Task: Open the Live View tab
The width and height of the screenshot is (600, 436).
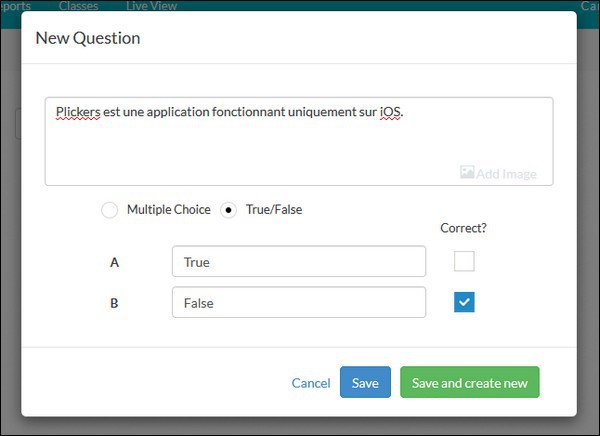Action: pyautogui.click(x=151, y=6)
